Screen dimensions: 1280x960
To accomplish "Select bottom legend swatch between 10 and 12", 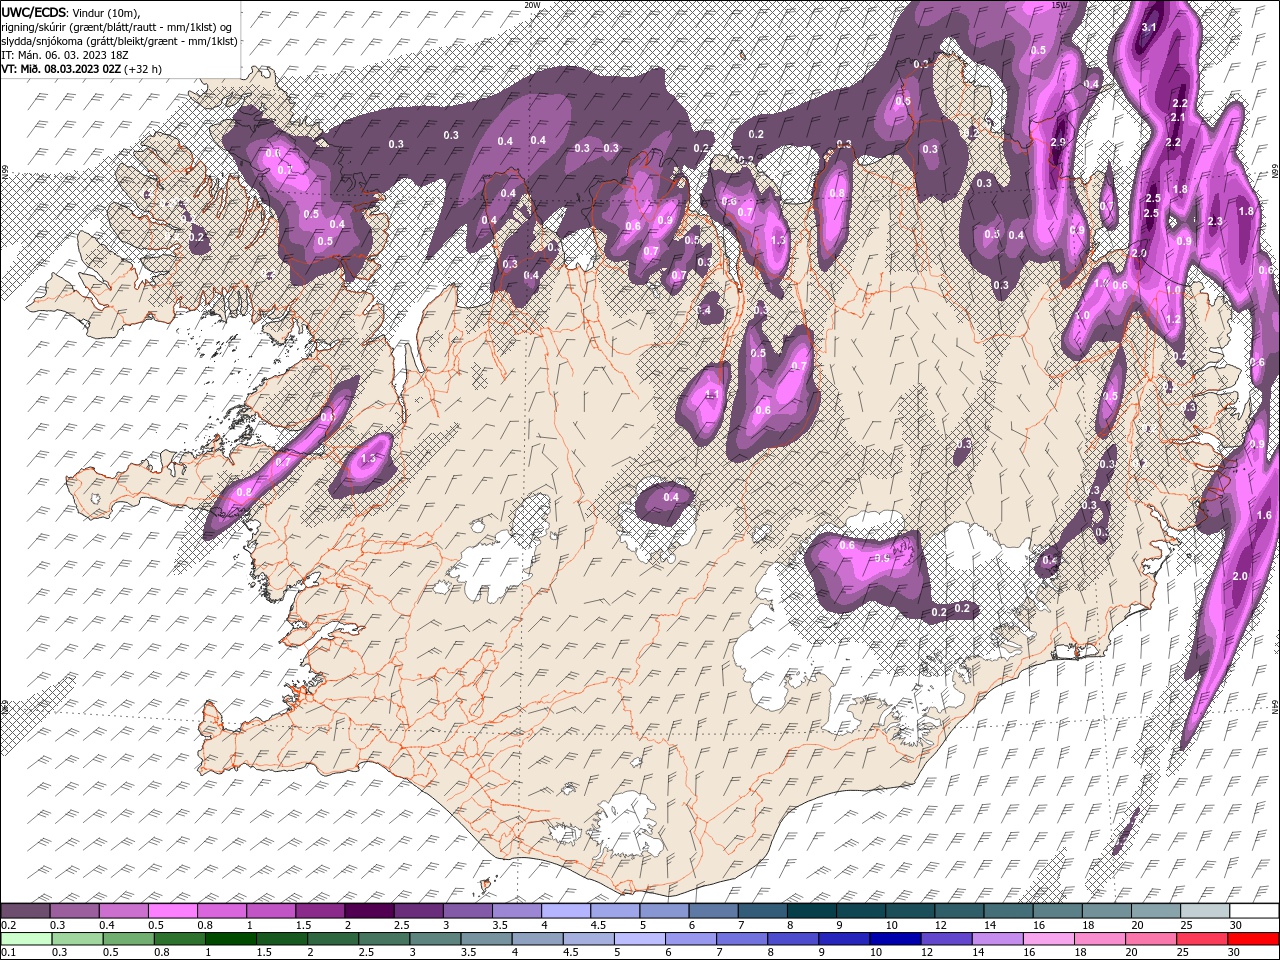I will point(895,939).
